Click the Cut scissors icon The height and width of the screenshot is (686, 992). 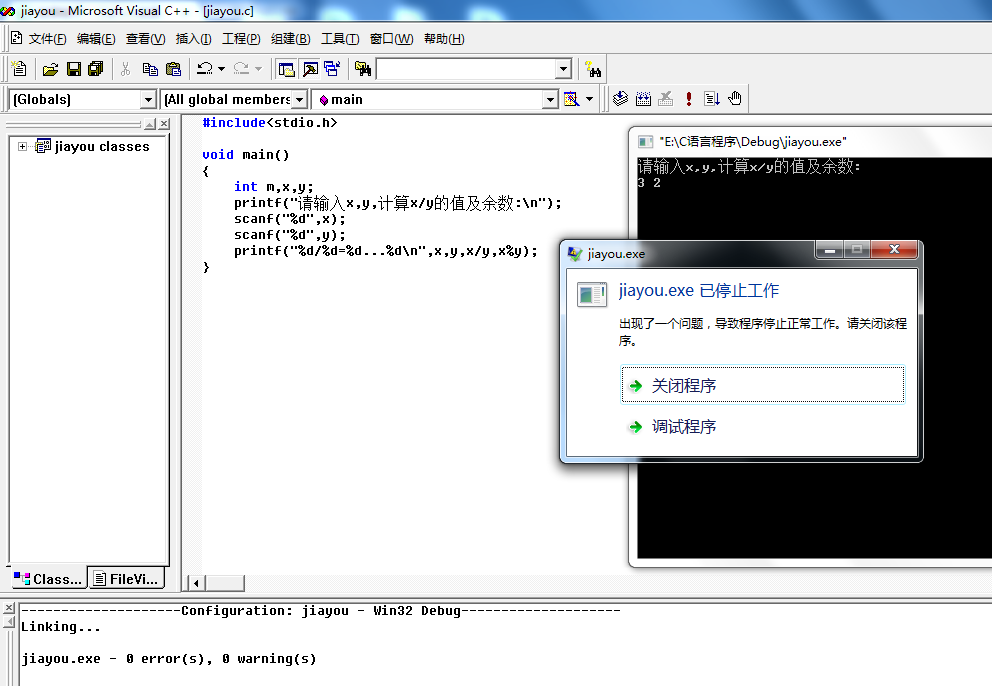point(125,68)
